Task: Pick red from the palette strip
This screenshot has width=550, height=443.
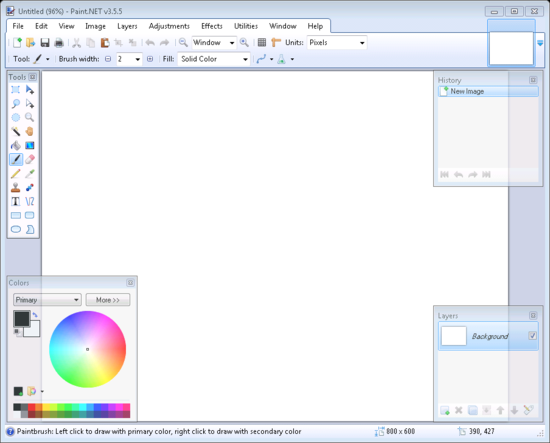Action: point(32,407)
